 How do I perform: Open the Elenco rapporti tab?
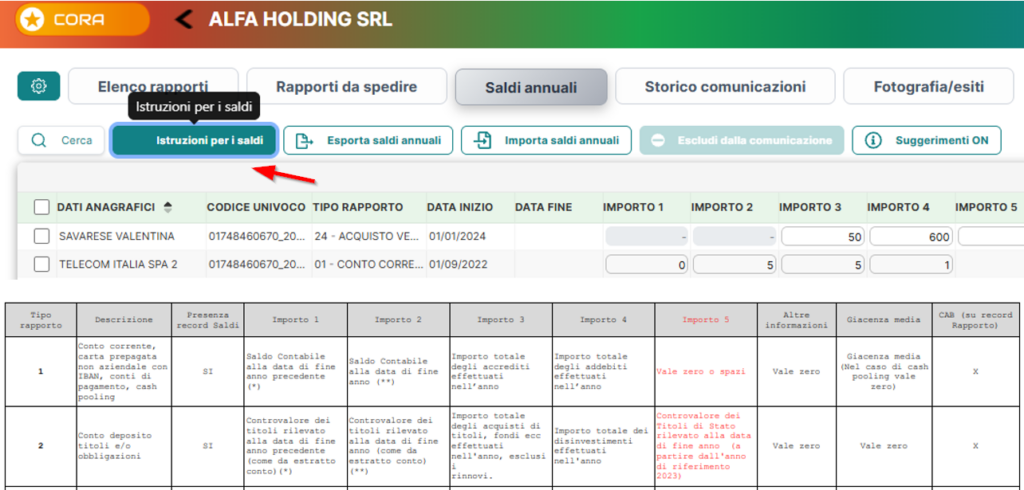[x=153, y=86]
